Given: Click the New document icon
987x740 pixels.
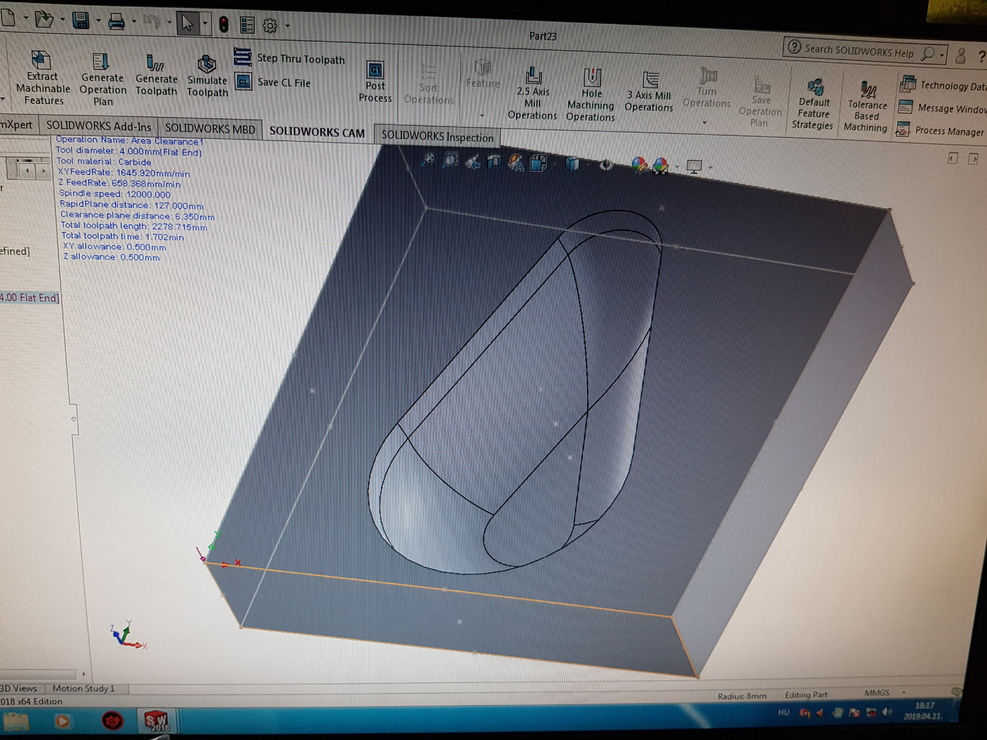Looking at the screenshot, I should 8,18.
